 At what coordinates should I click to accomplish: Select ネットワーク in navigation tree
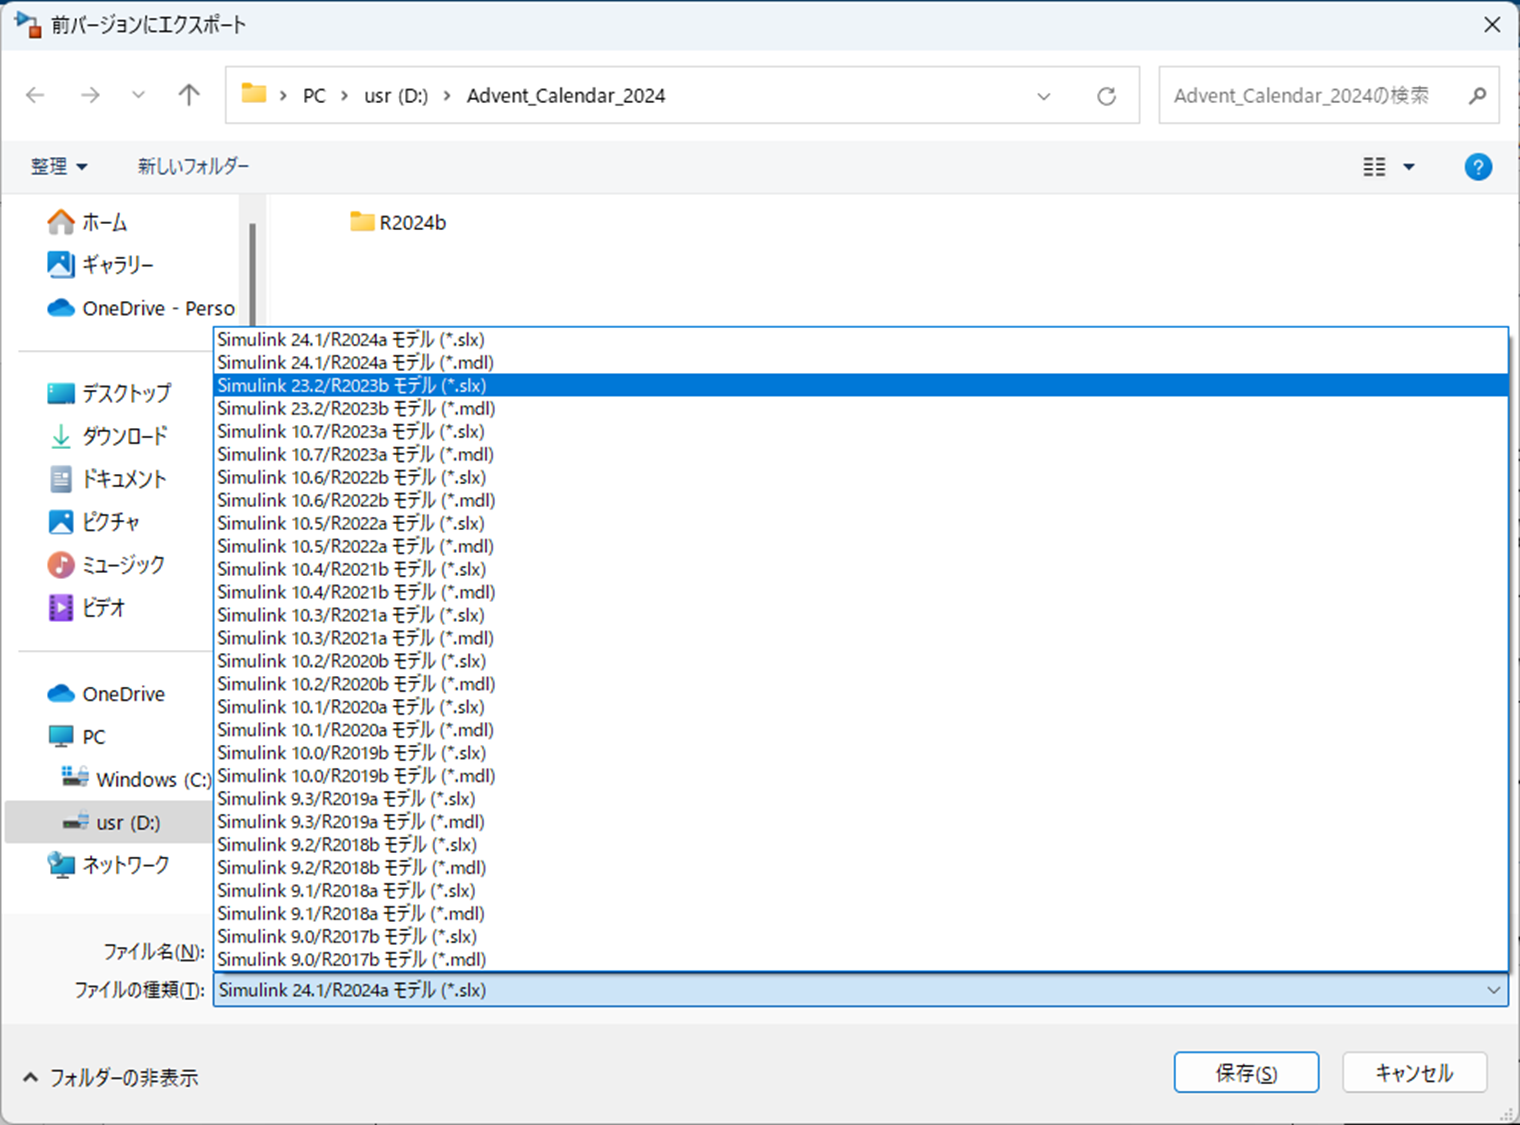point(109,865)
